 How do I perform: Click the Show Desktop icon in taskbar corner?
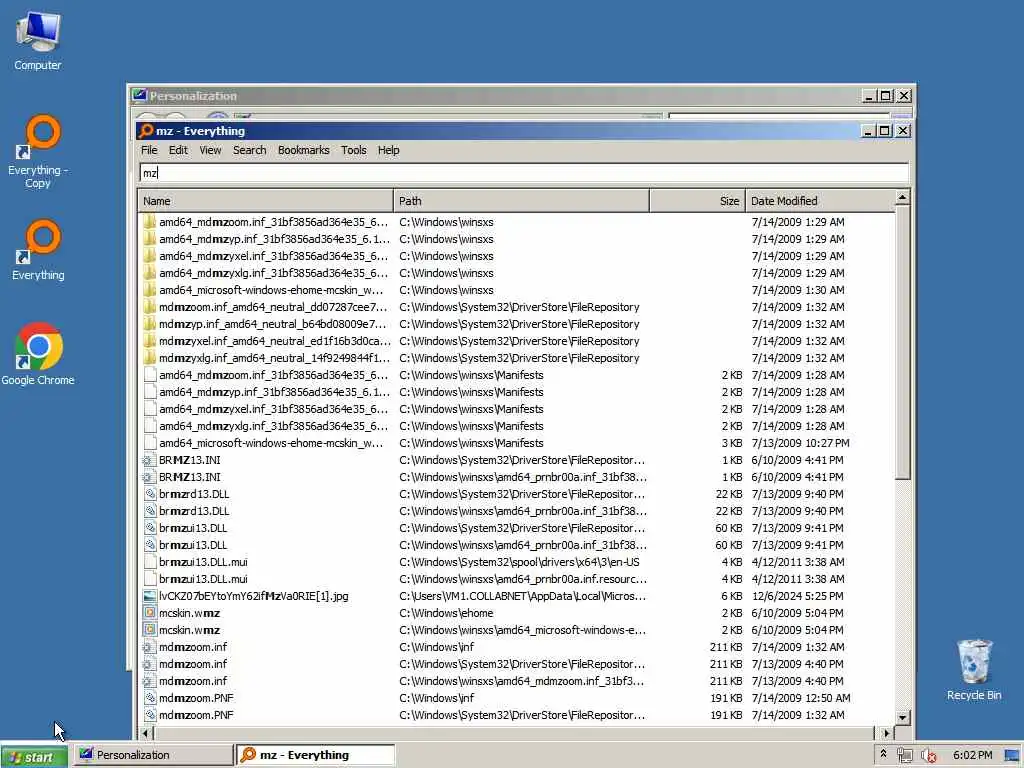(1013, 756)
